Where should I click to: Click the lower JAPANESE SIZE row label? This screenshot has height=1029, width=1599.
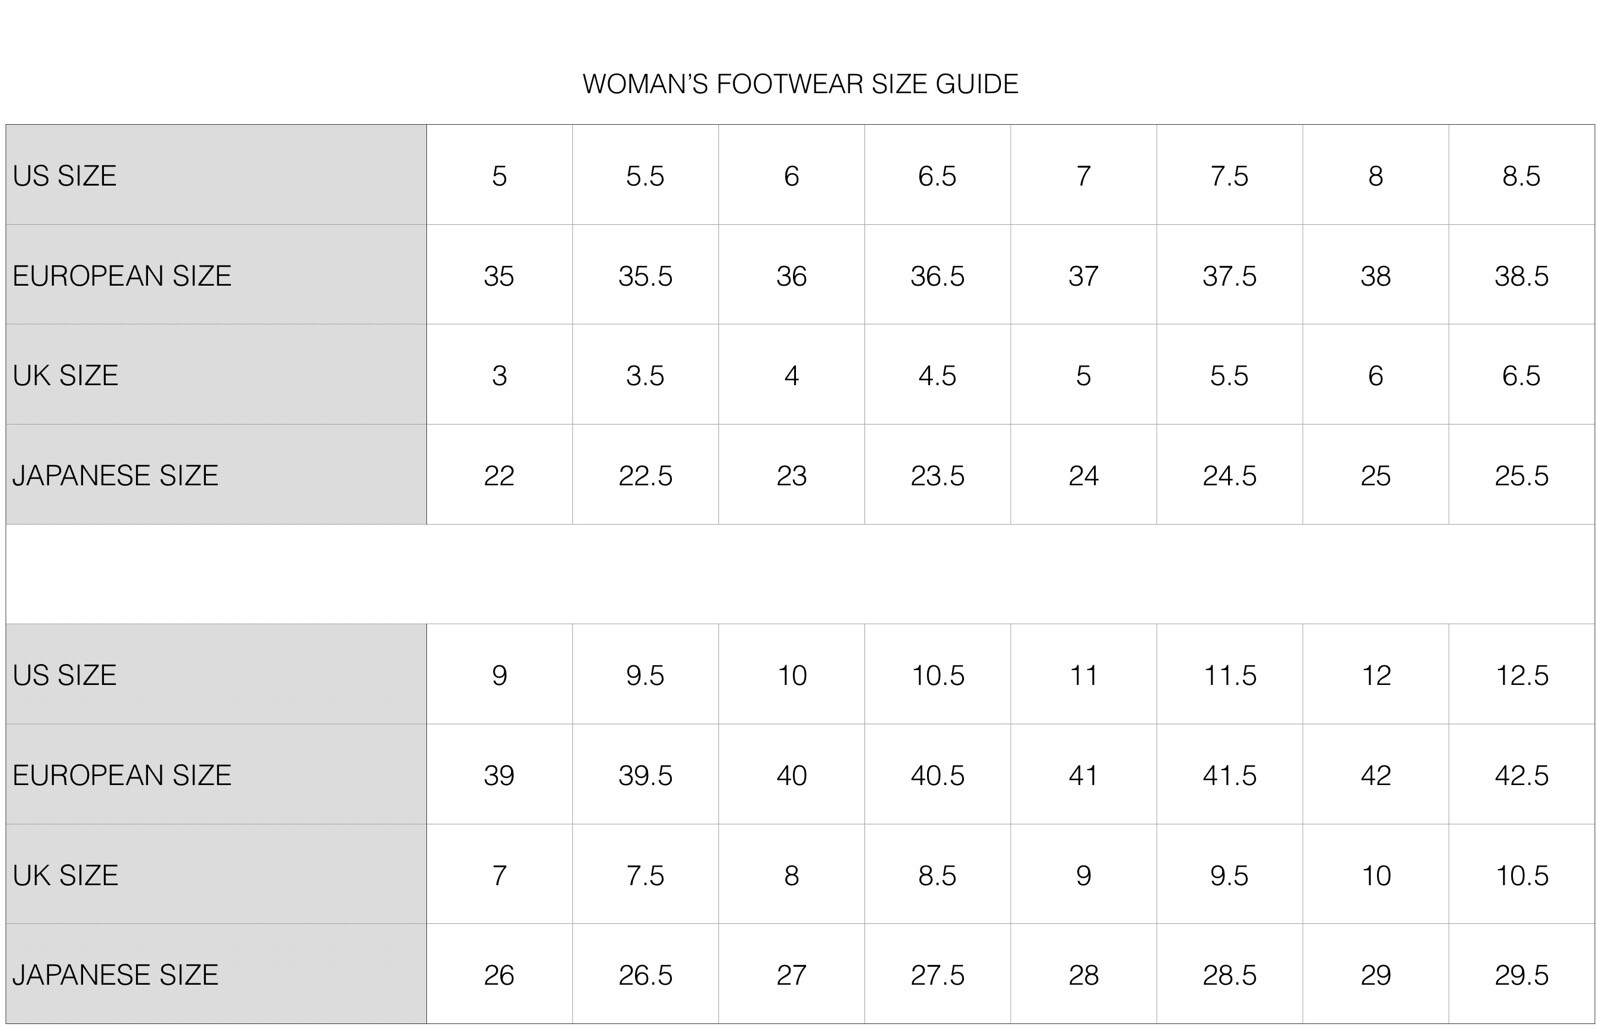pyautogui.click(x=216, y=975)
